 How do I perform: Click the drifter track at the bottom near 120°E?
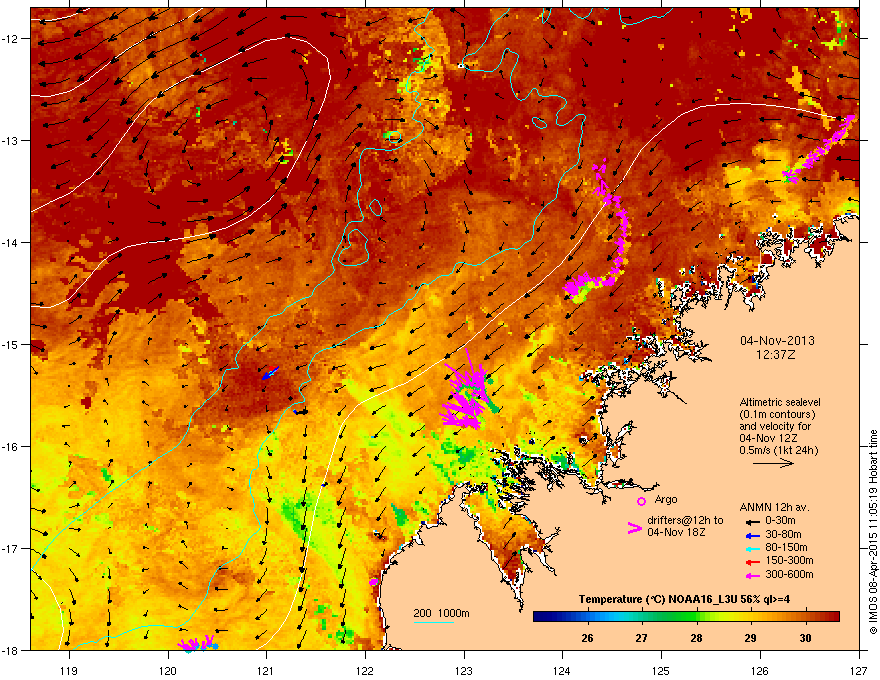coord(196,643)
